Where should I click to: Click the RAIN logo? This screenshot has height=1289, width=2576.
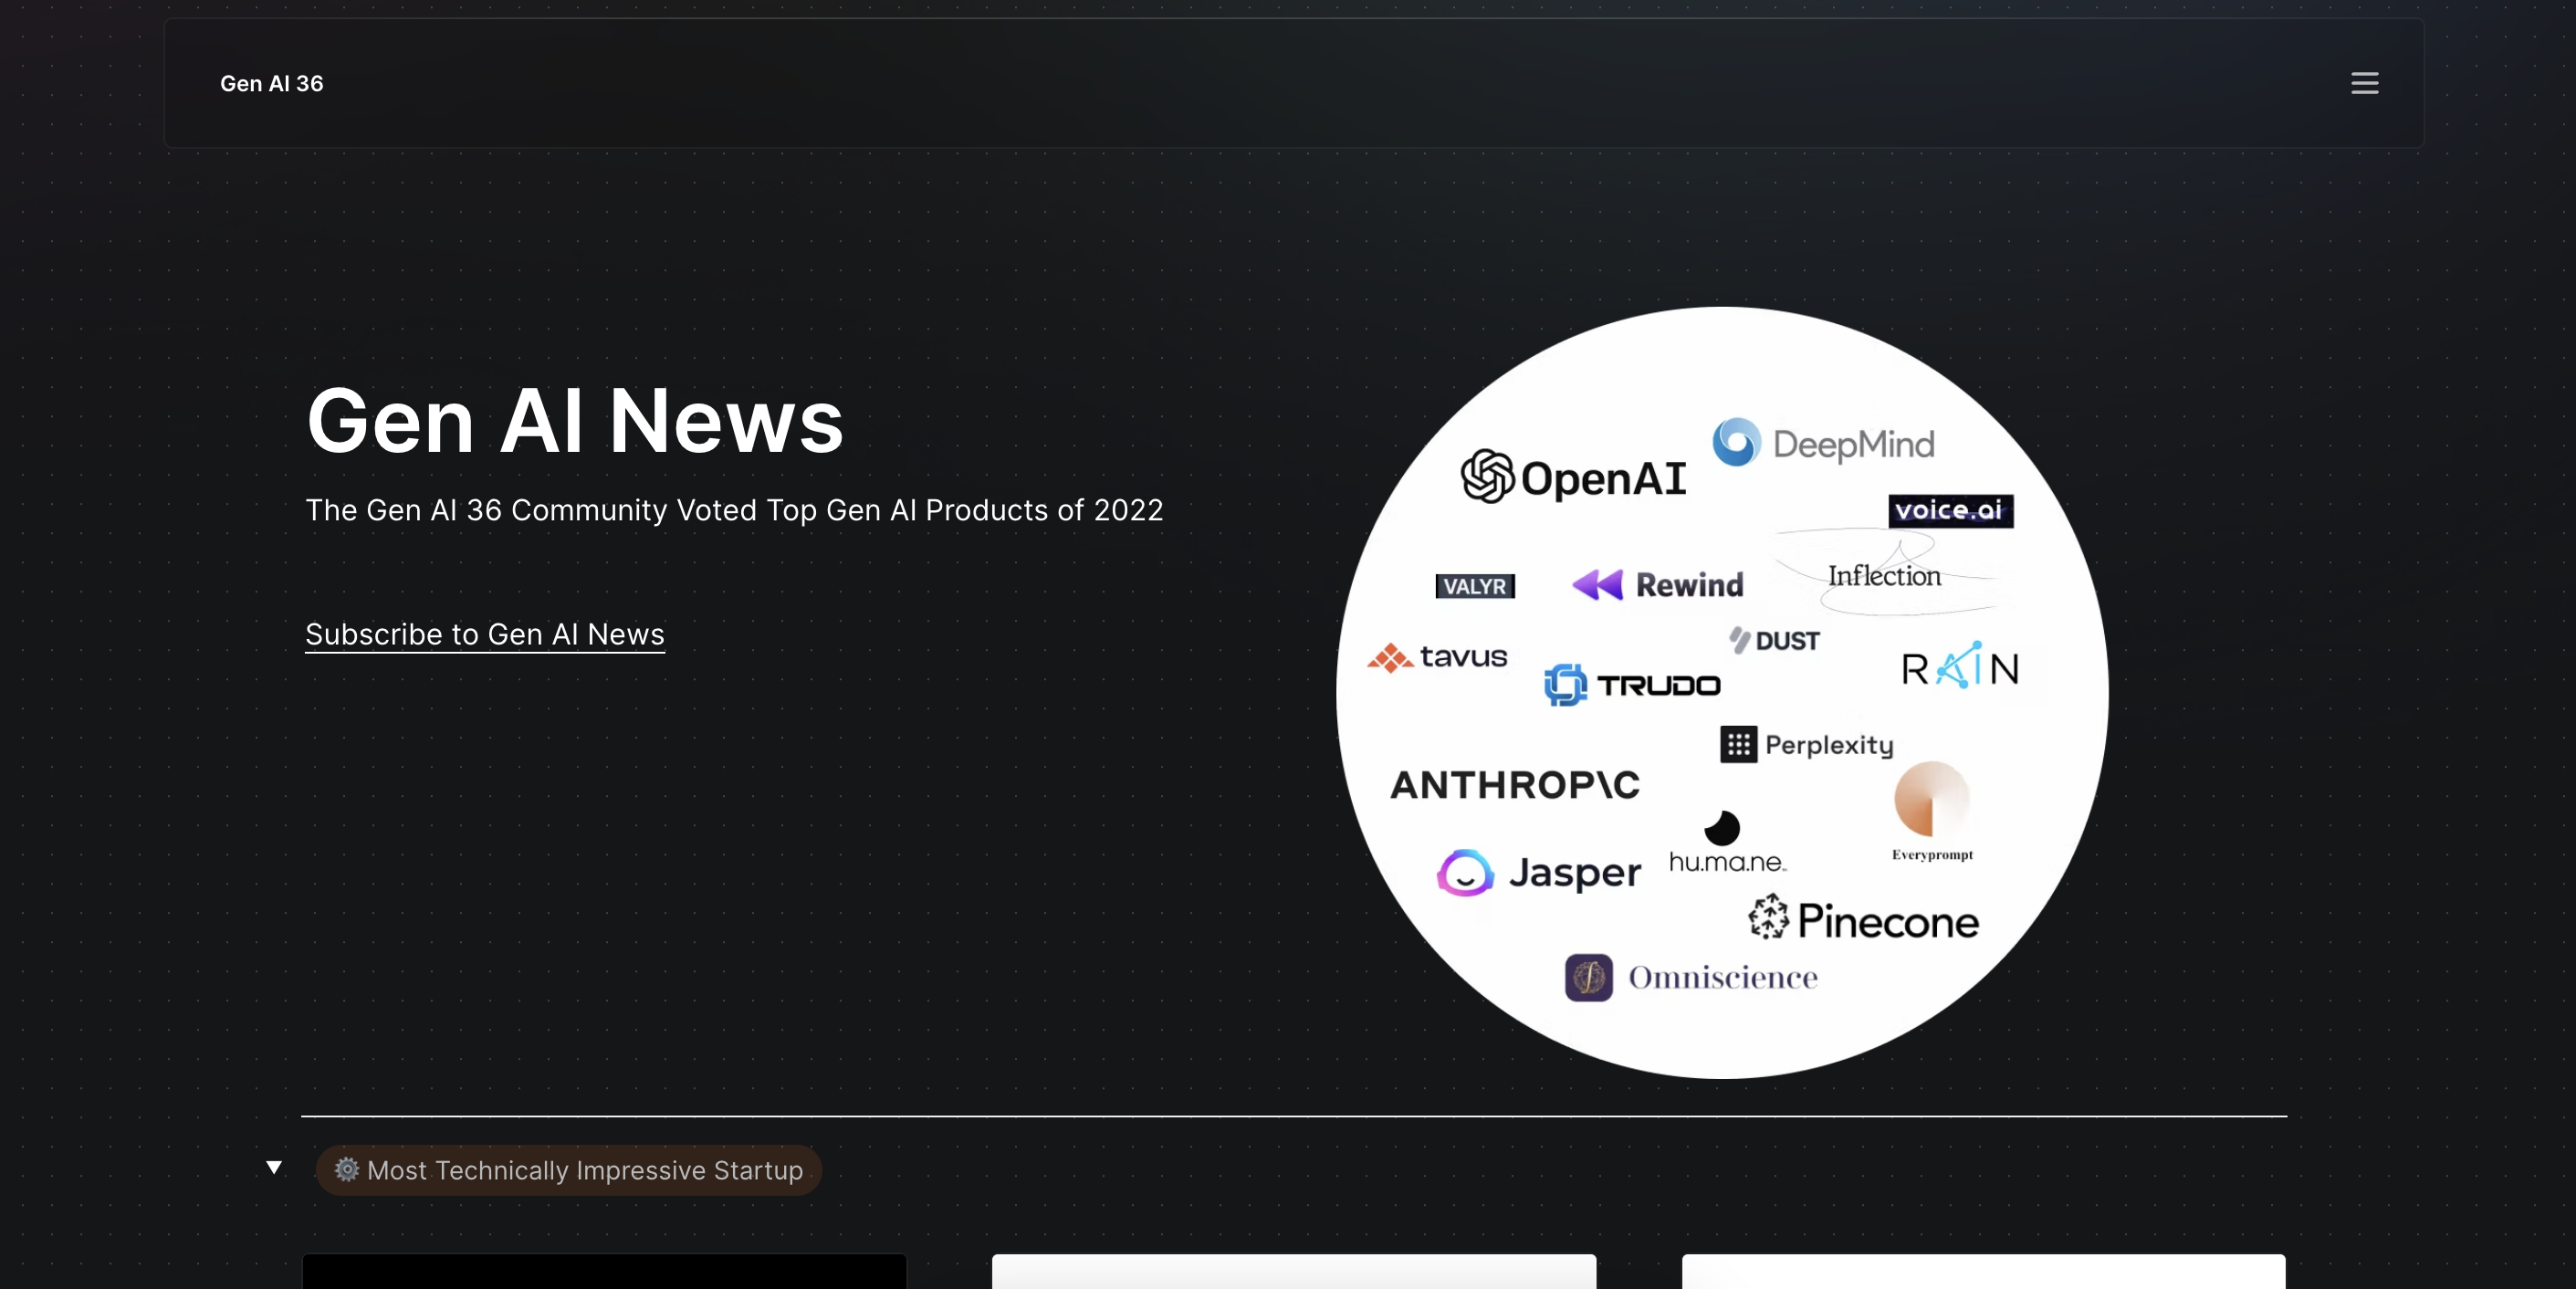click(1960, 666)
